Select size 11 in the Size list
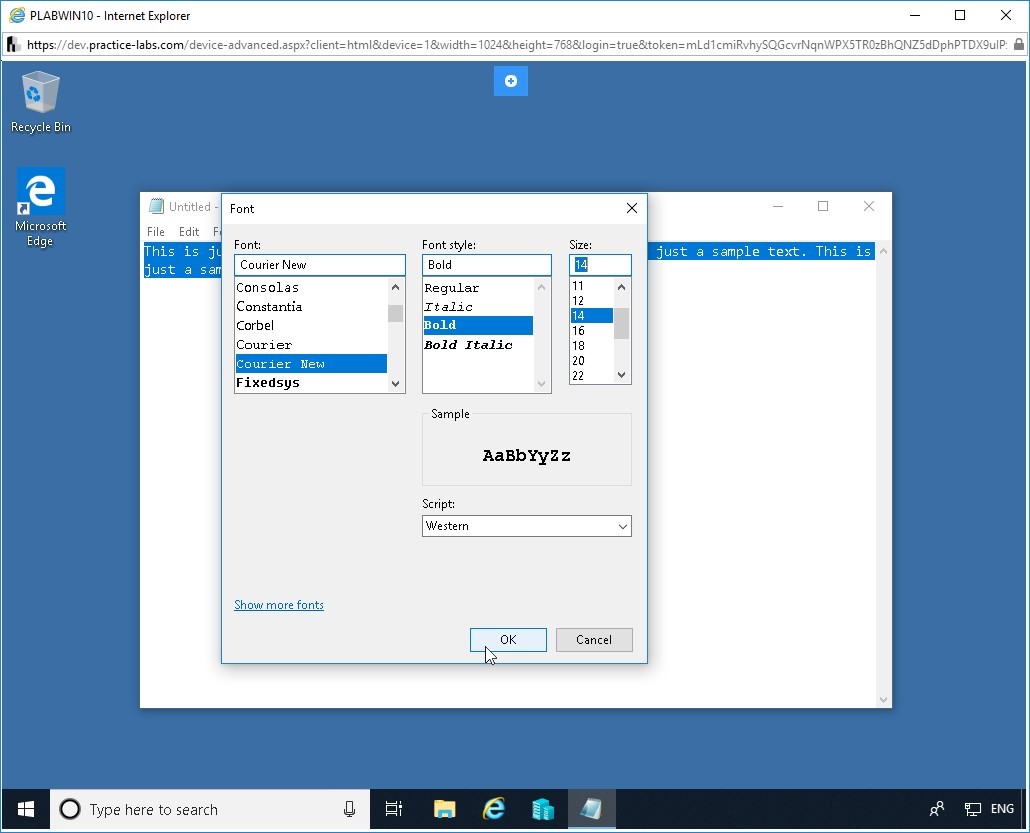Screen dimensions: 1030x833 592,286
